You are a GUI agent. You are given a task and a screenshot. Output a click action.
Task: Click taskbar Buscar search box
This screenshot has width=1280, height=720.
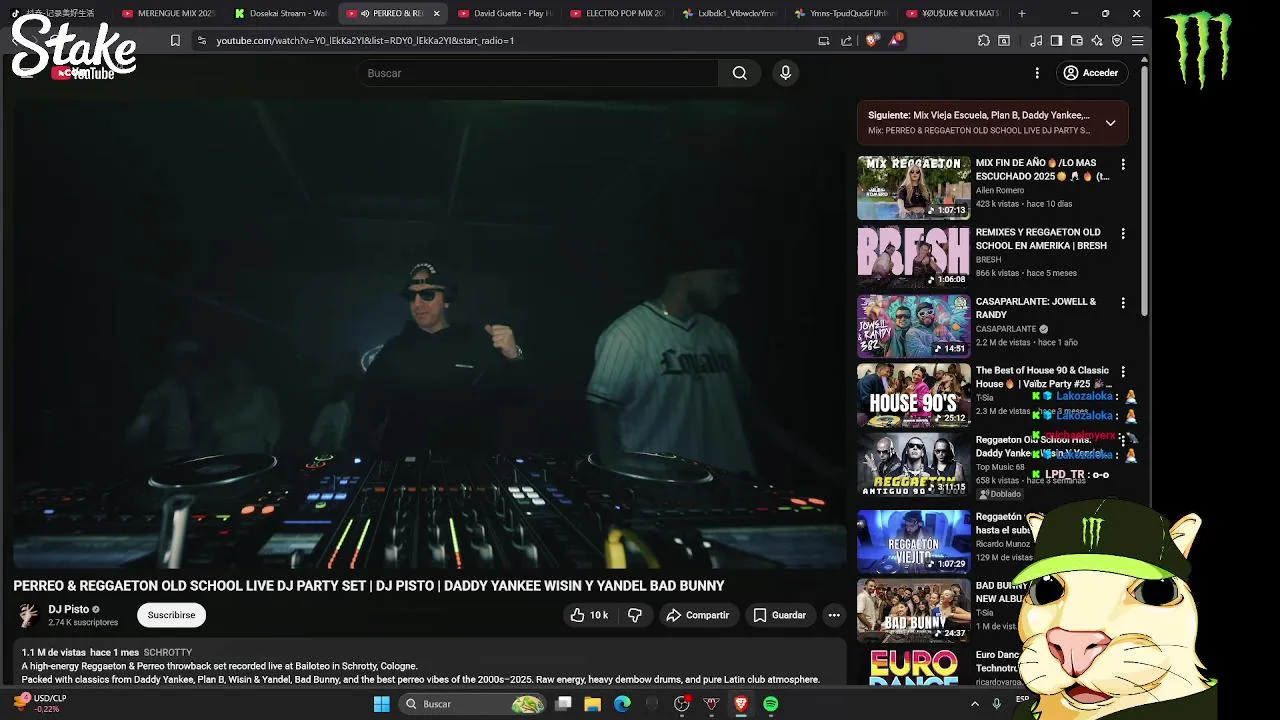473,704
